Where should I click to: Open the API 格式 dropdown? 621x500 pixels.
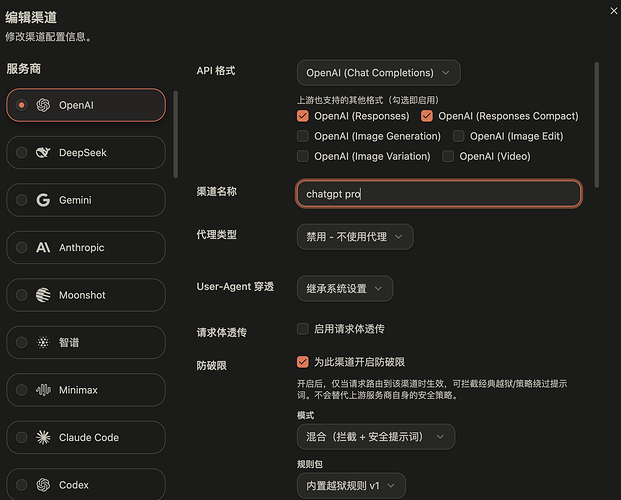[379, 73]
